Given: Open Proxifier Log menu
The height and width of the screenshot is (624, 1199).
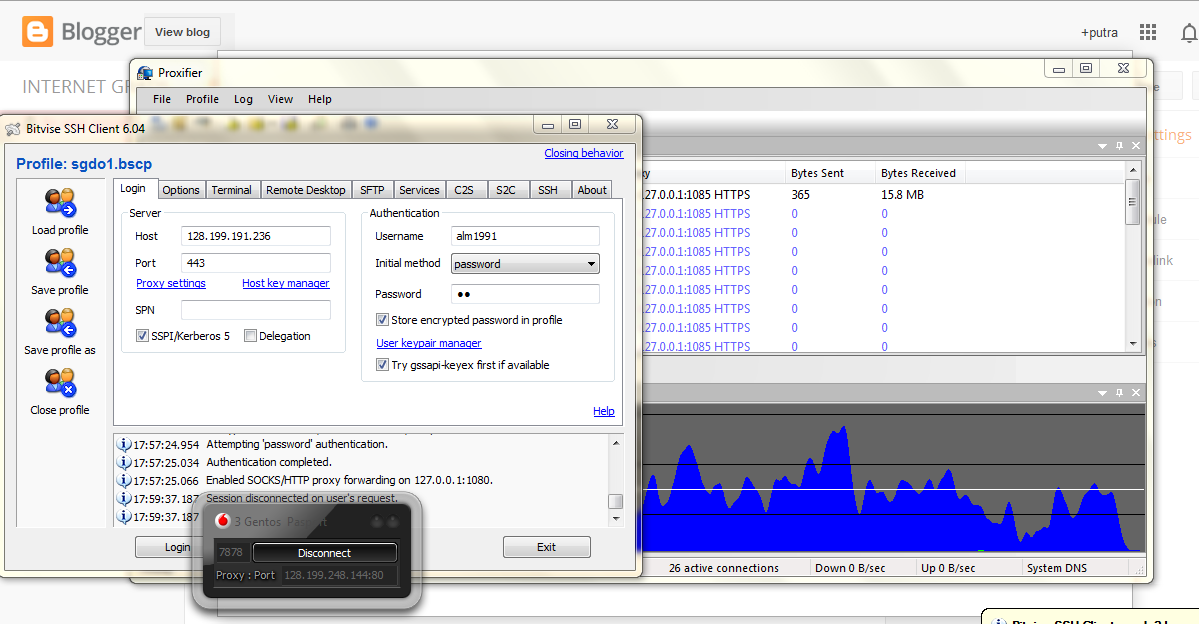Looking at the screenshot, I should pos(243,99).
